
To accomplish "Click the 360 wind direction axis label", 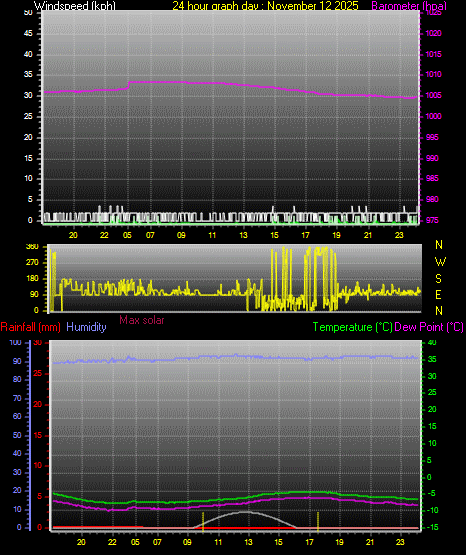I will [x=33, y=247].
